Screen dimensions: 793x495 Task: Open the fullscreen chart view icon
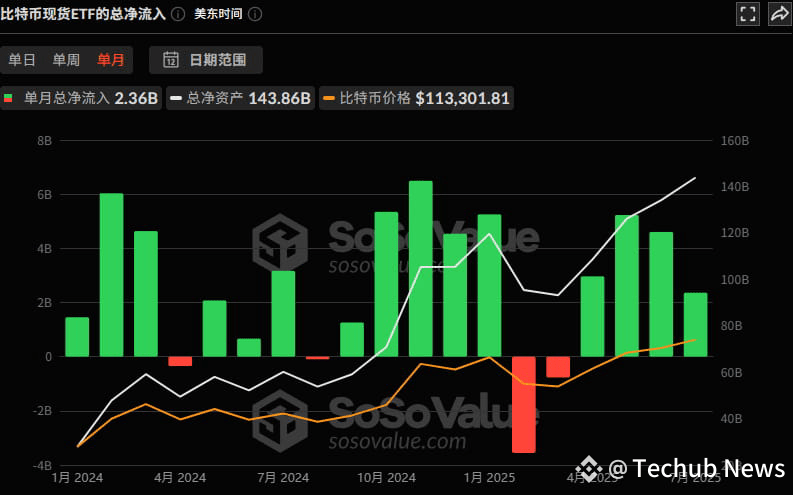[747, 14]
